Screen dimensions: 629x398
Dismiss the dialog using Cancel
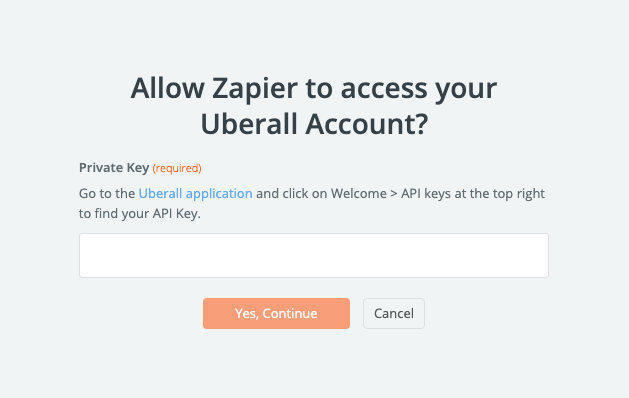[394, 313]
